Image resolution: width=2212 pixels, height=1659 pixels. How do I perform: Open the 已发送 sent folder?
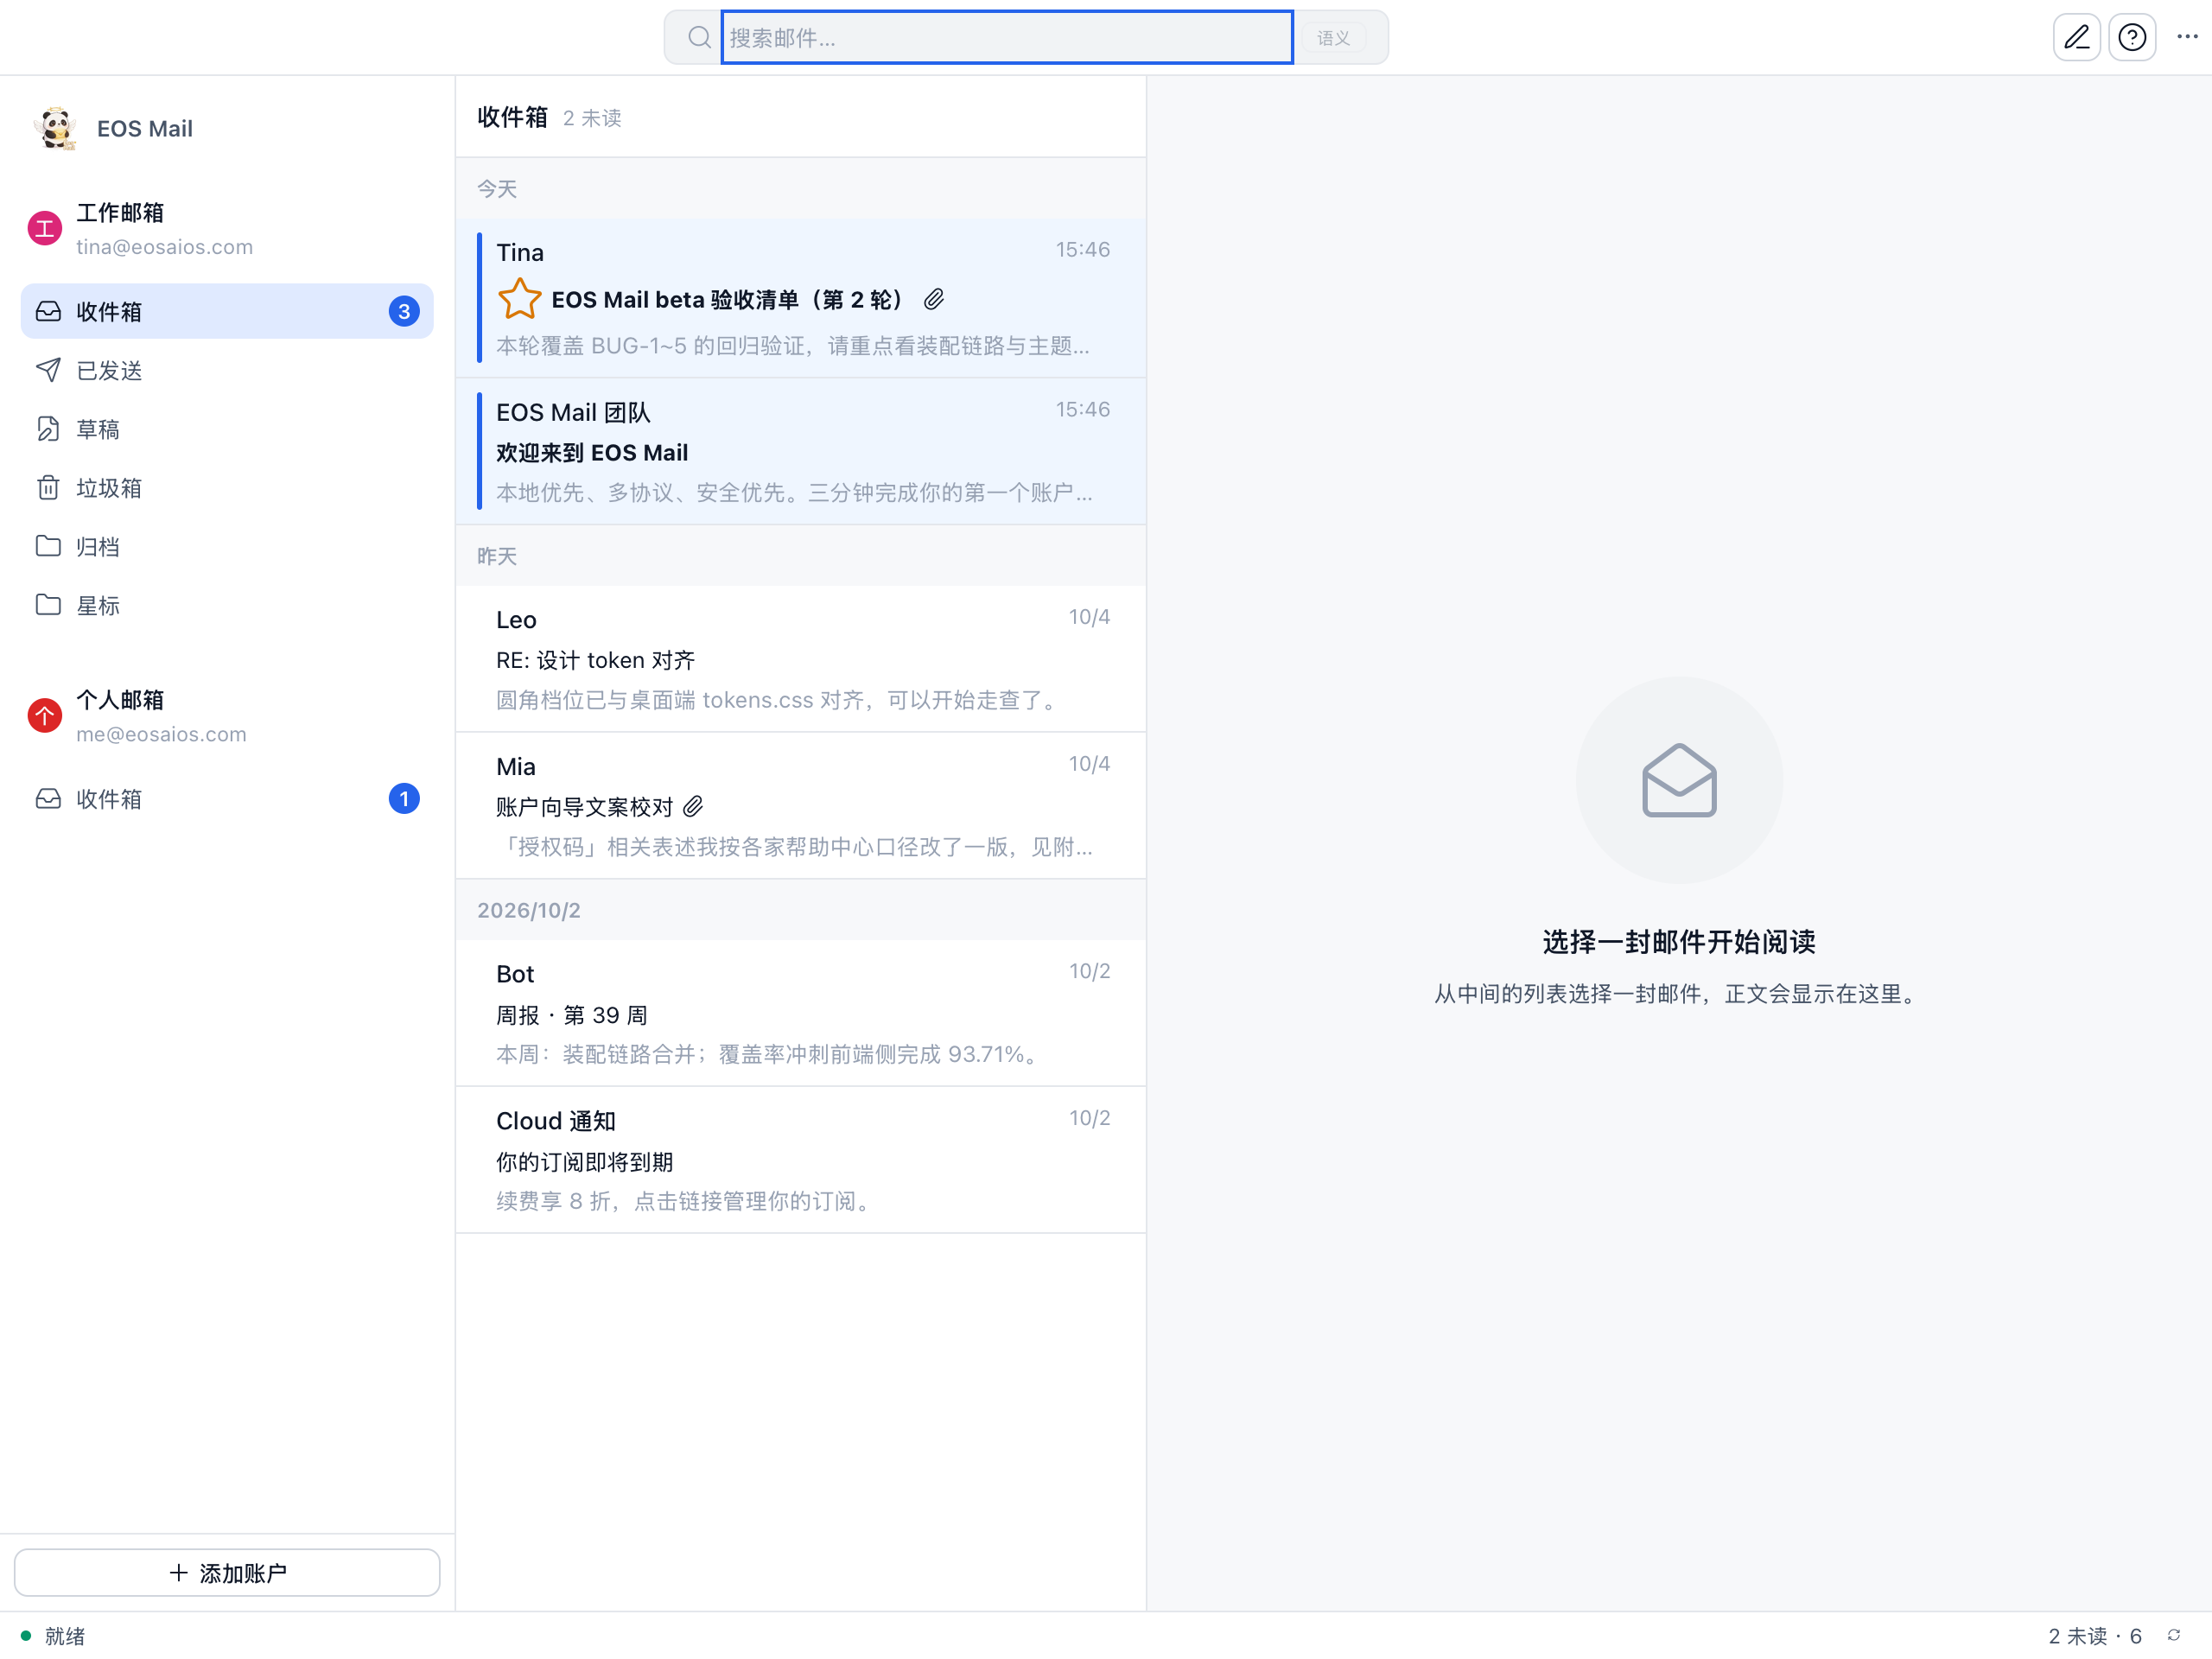click(x=227, y=370)
